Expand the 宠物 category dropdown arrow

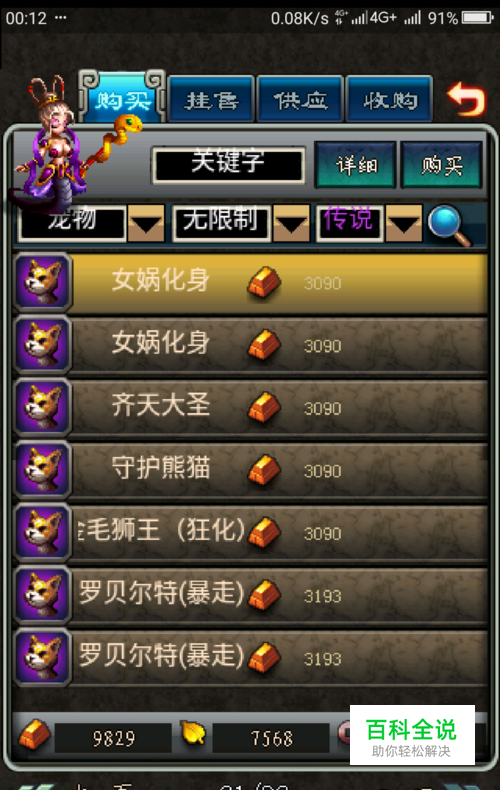146,223
